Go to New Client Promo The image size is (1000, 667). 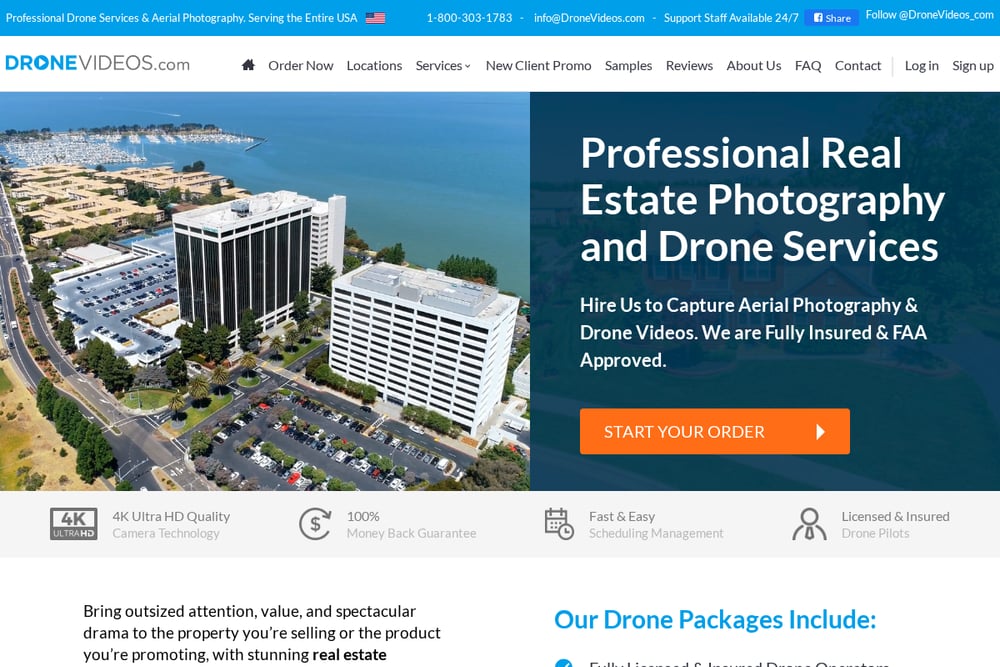tap(538, 66)
